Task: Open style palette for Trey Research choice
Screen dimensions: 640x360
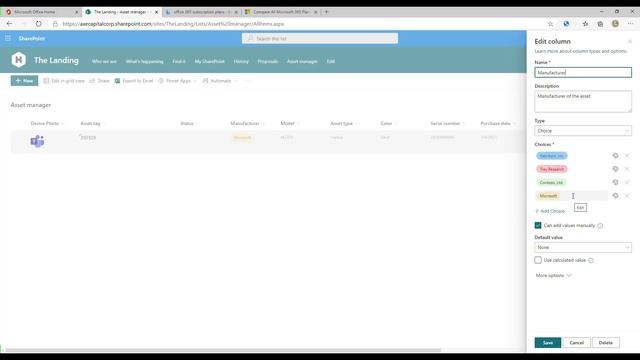Action: pos(615,169)
